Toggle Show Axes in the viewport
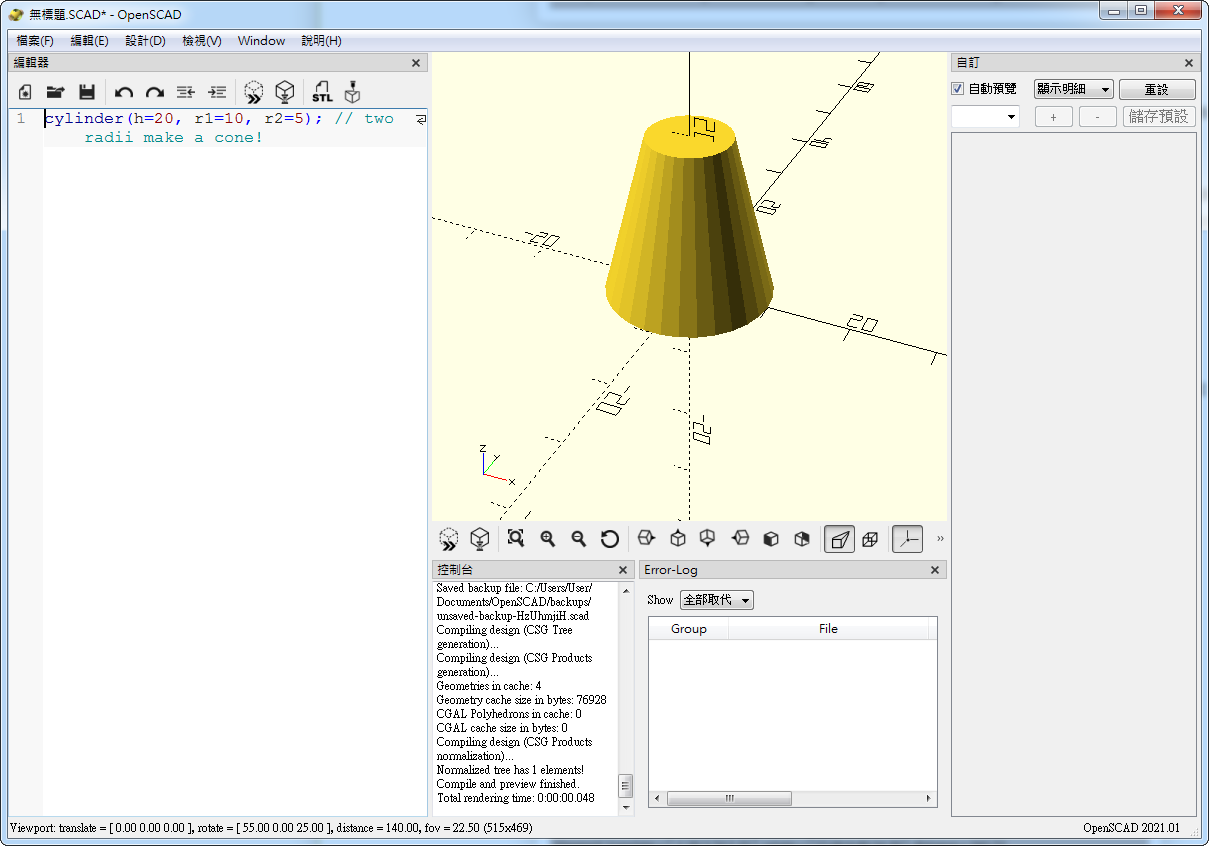 click(x=907, y=539)
